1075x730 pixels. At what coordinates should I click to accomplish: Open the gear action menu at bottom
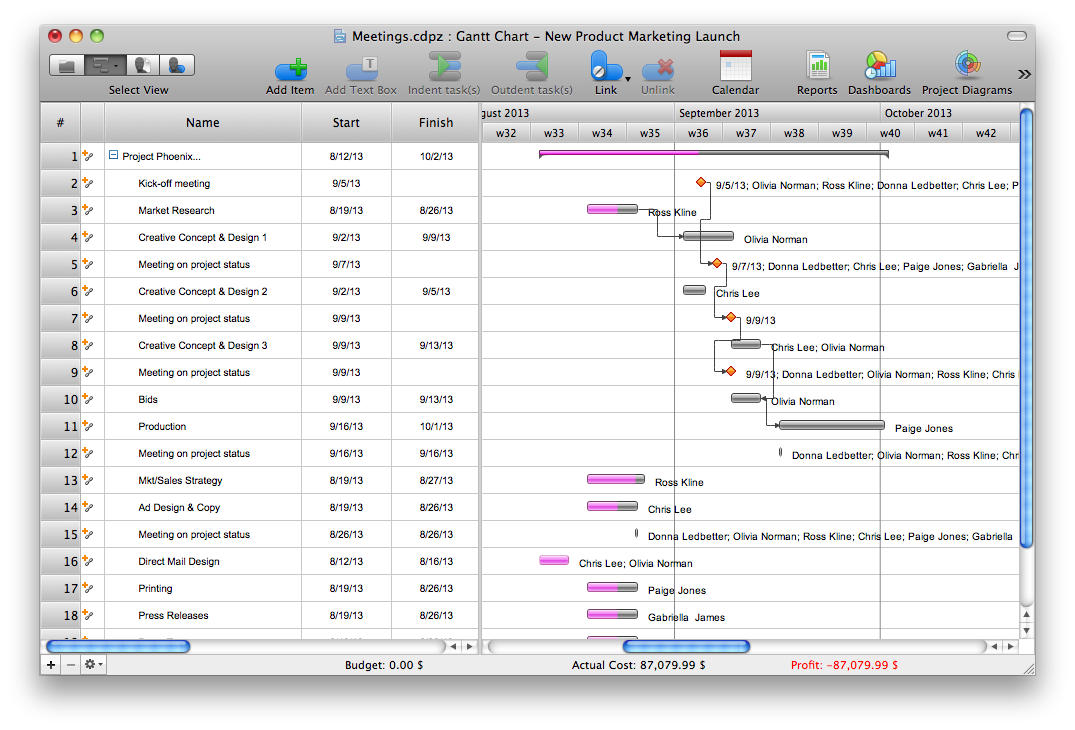pyautogui.click(x=93, y=664)
